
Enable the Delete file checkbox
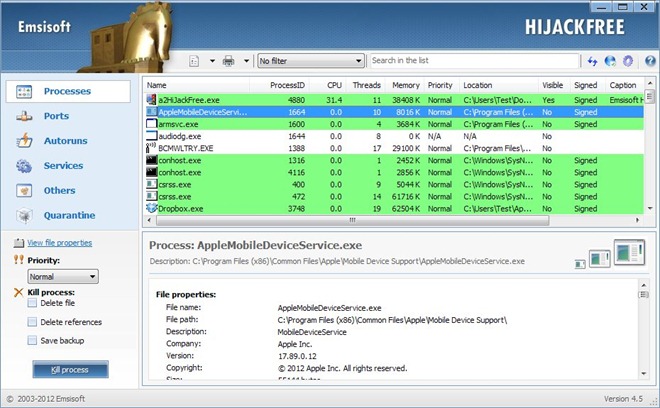click(32, 303)
